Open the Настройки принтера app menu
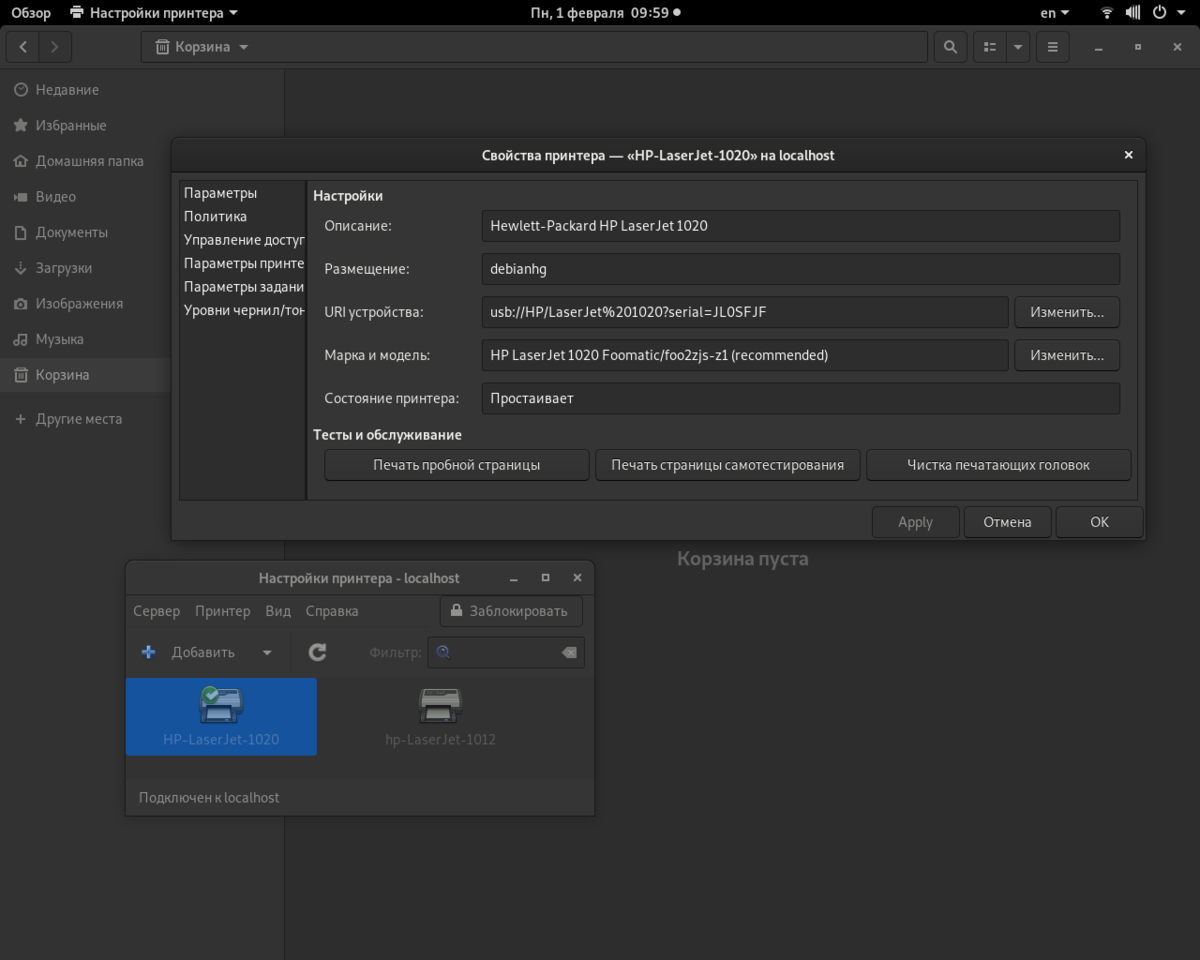The width and height of the screenshot is (1200, 960). 154,13
